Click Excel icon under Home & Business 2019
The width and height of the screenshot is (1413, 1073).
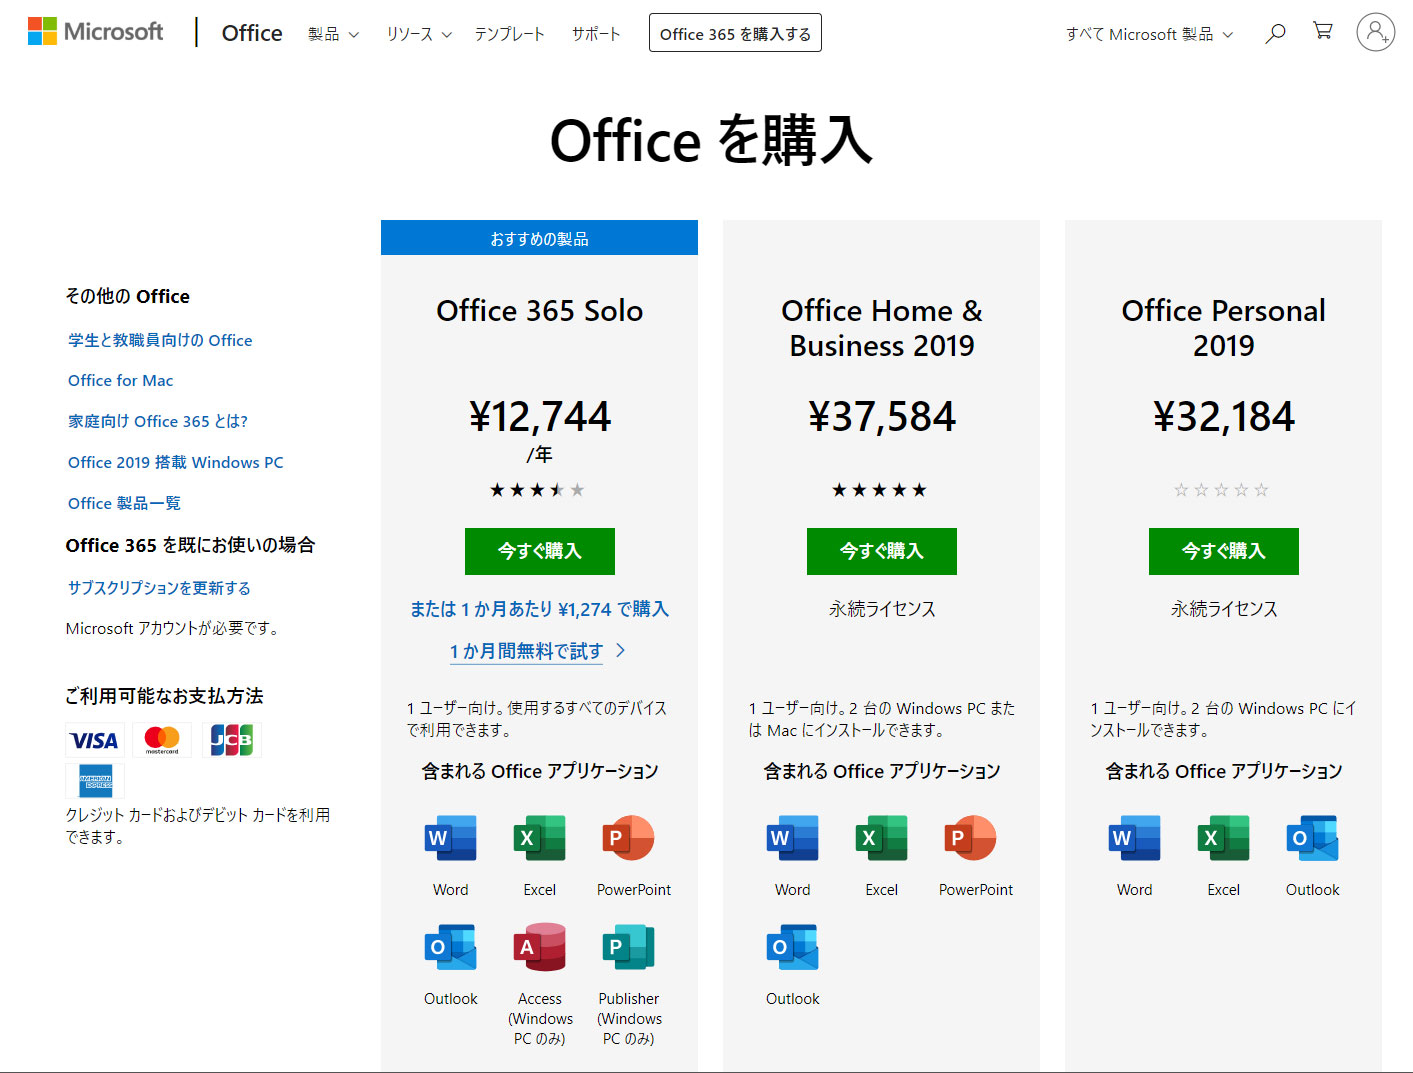pos(882,838)
